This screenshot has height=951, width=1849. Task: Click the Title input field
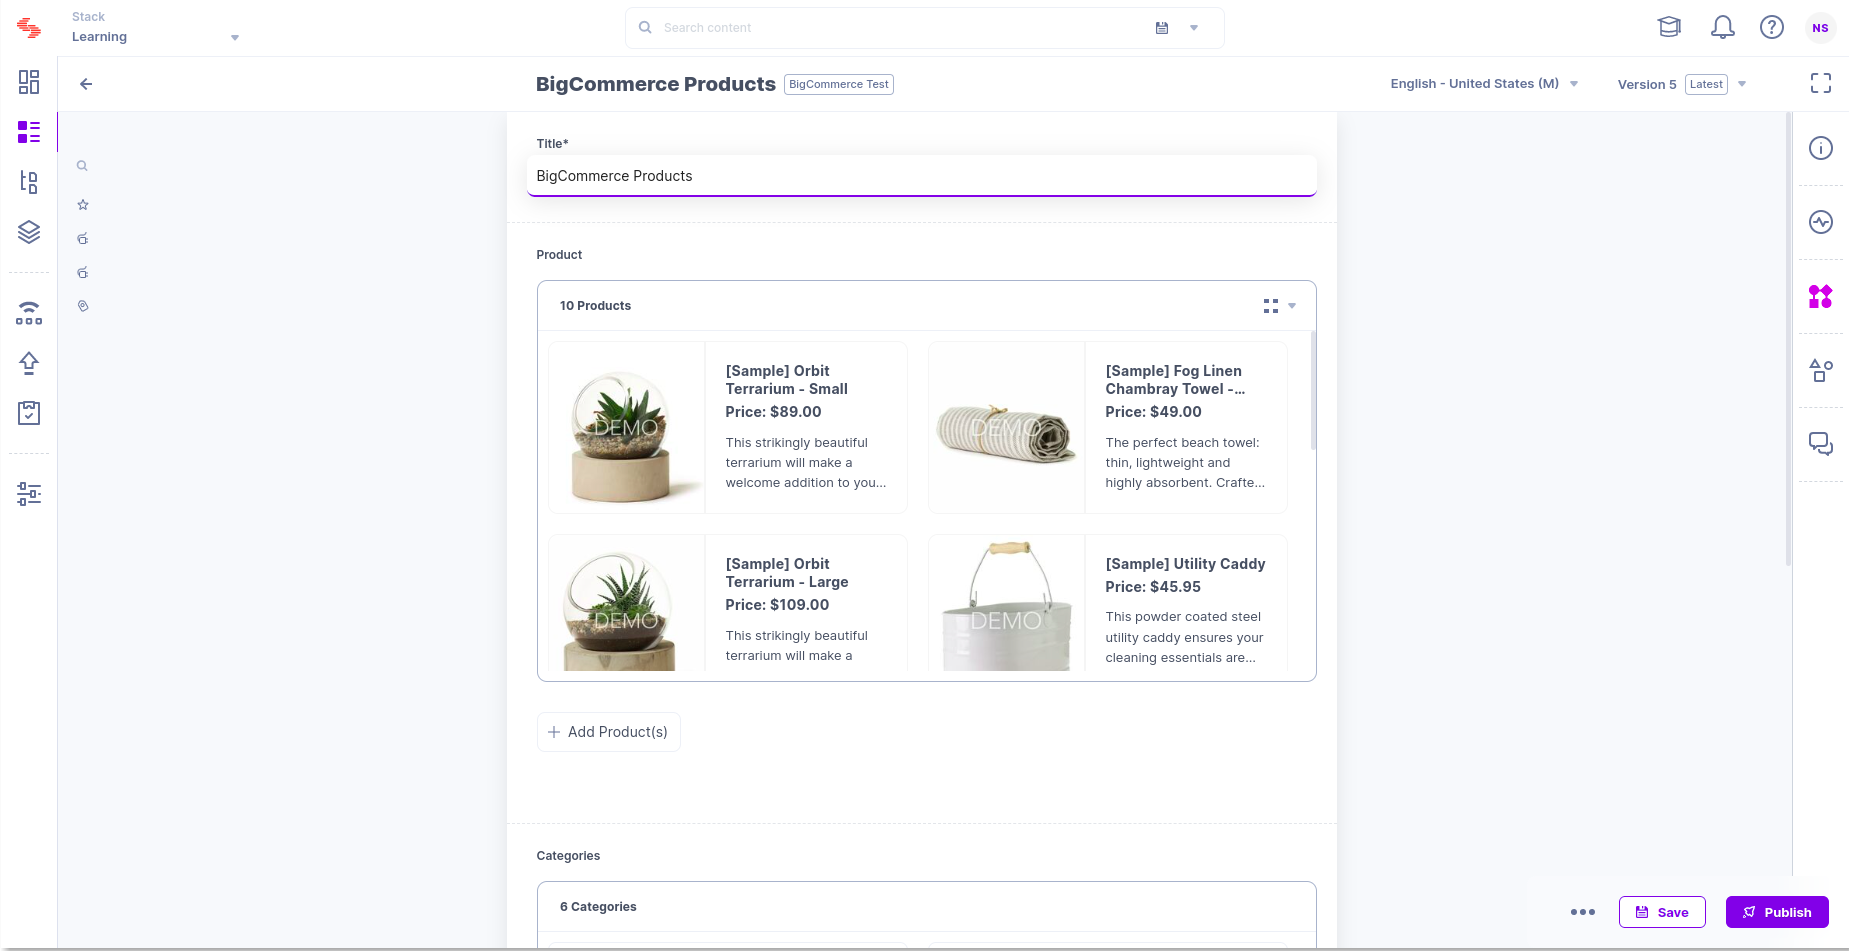[921, 176]
